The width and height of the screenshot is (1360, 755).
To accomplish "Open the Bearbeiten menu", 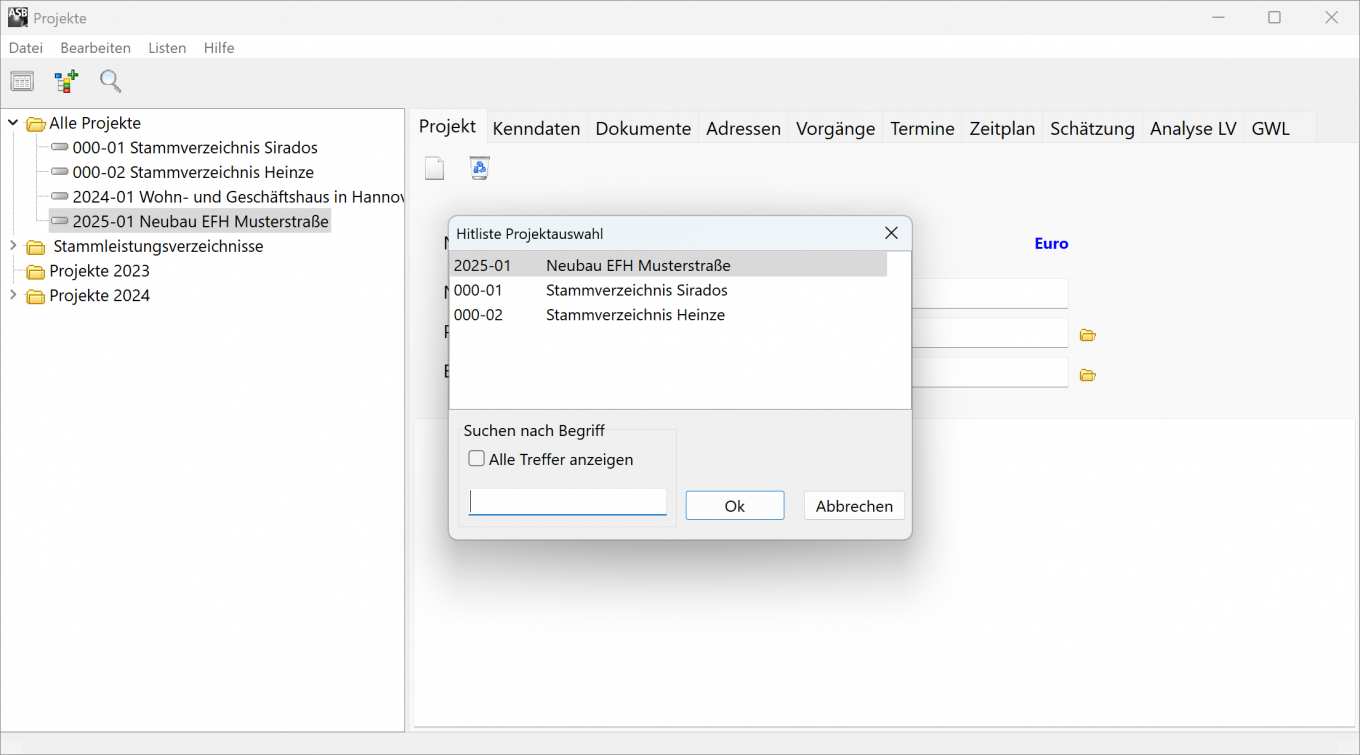I will 95,48.
